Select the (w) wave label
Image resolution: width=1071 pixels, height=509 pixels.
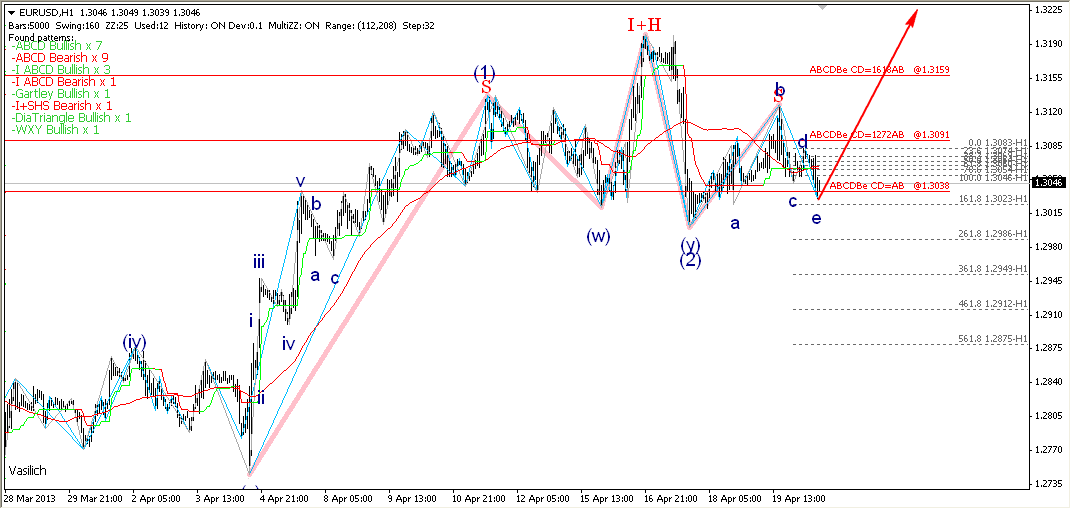[x=598, y=237]
